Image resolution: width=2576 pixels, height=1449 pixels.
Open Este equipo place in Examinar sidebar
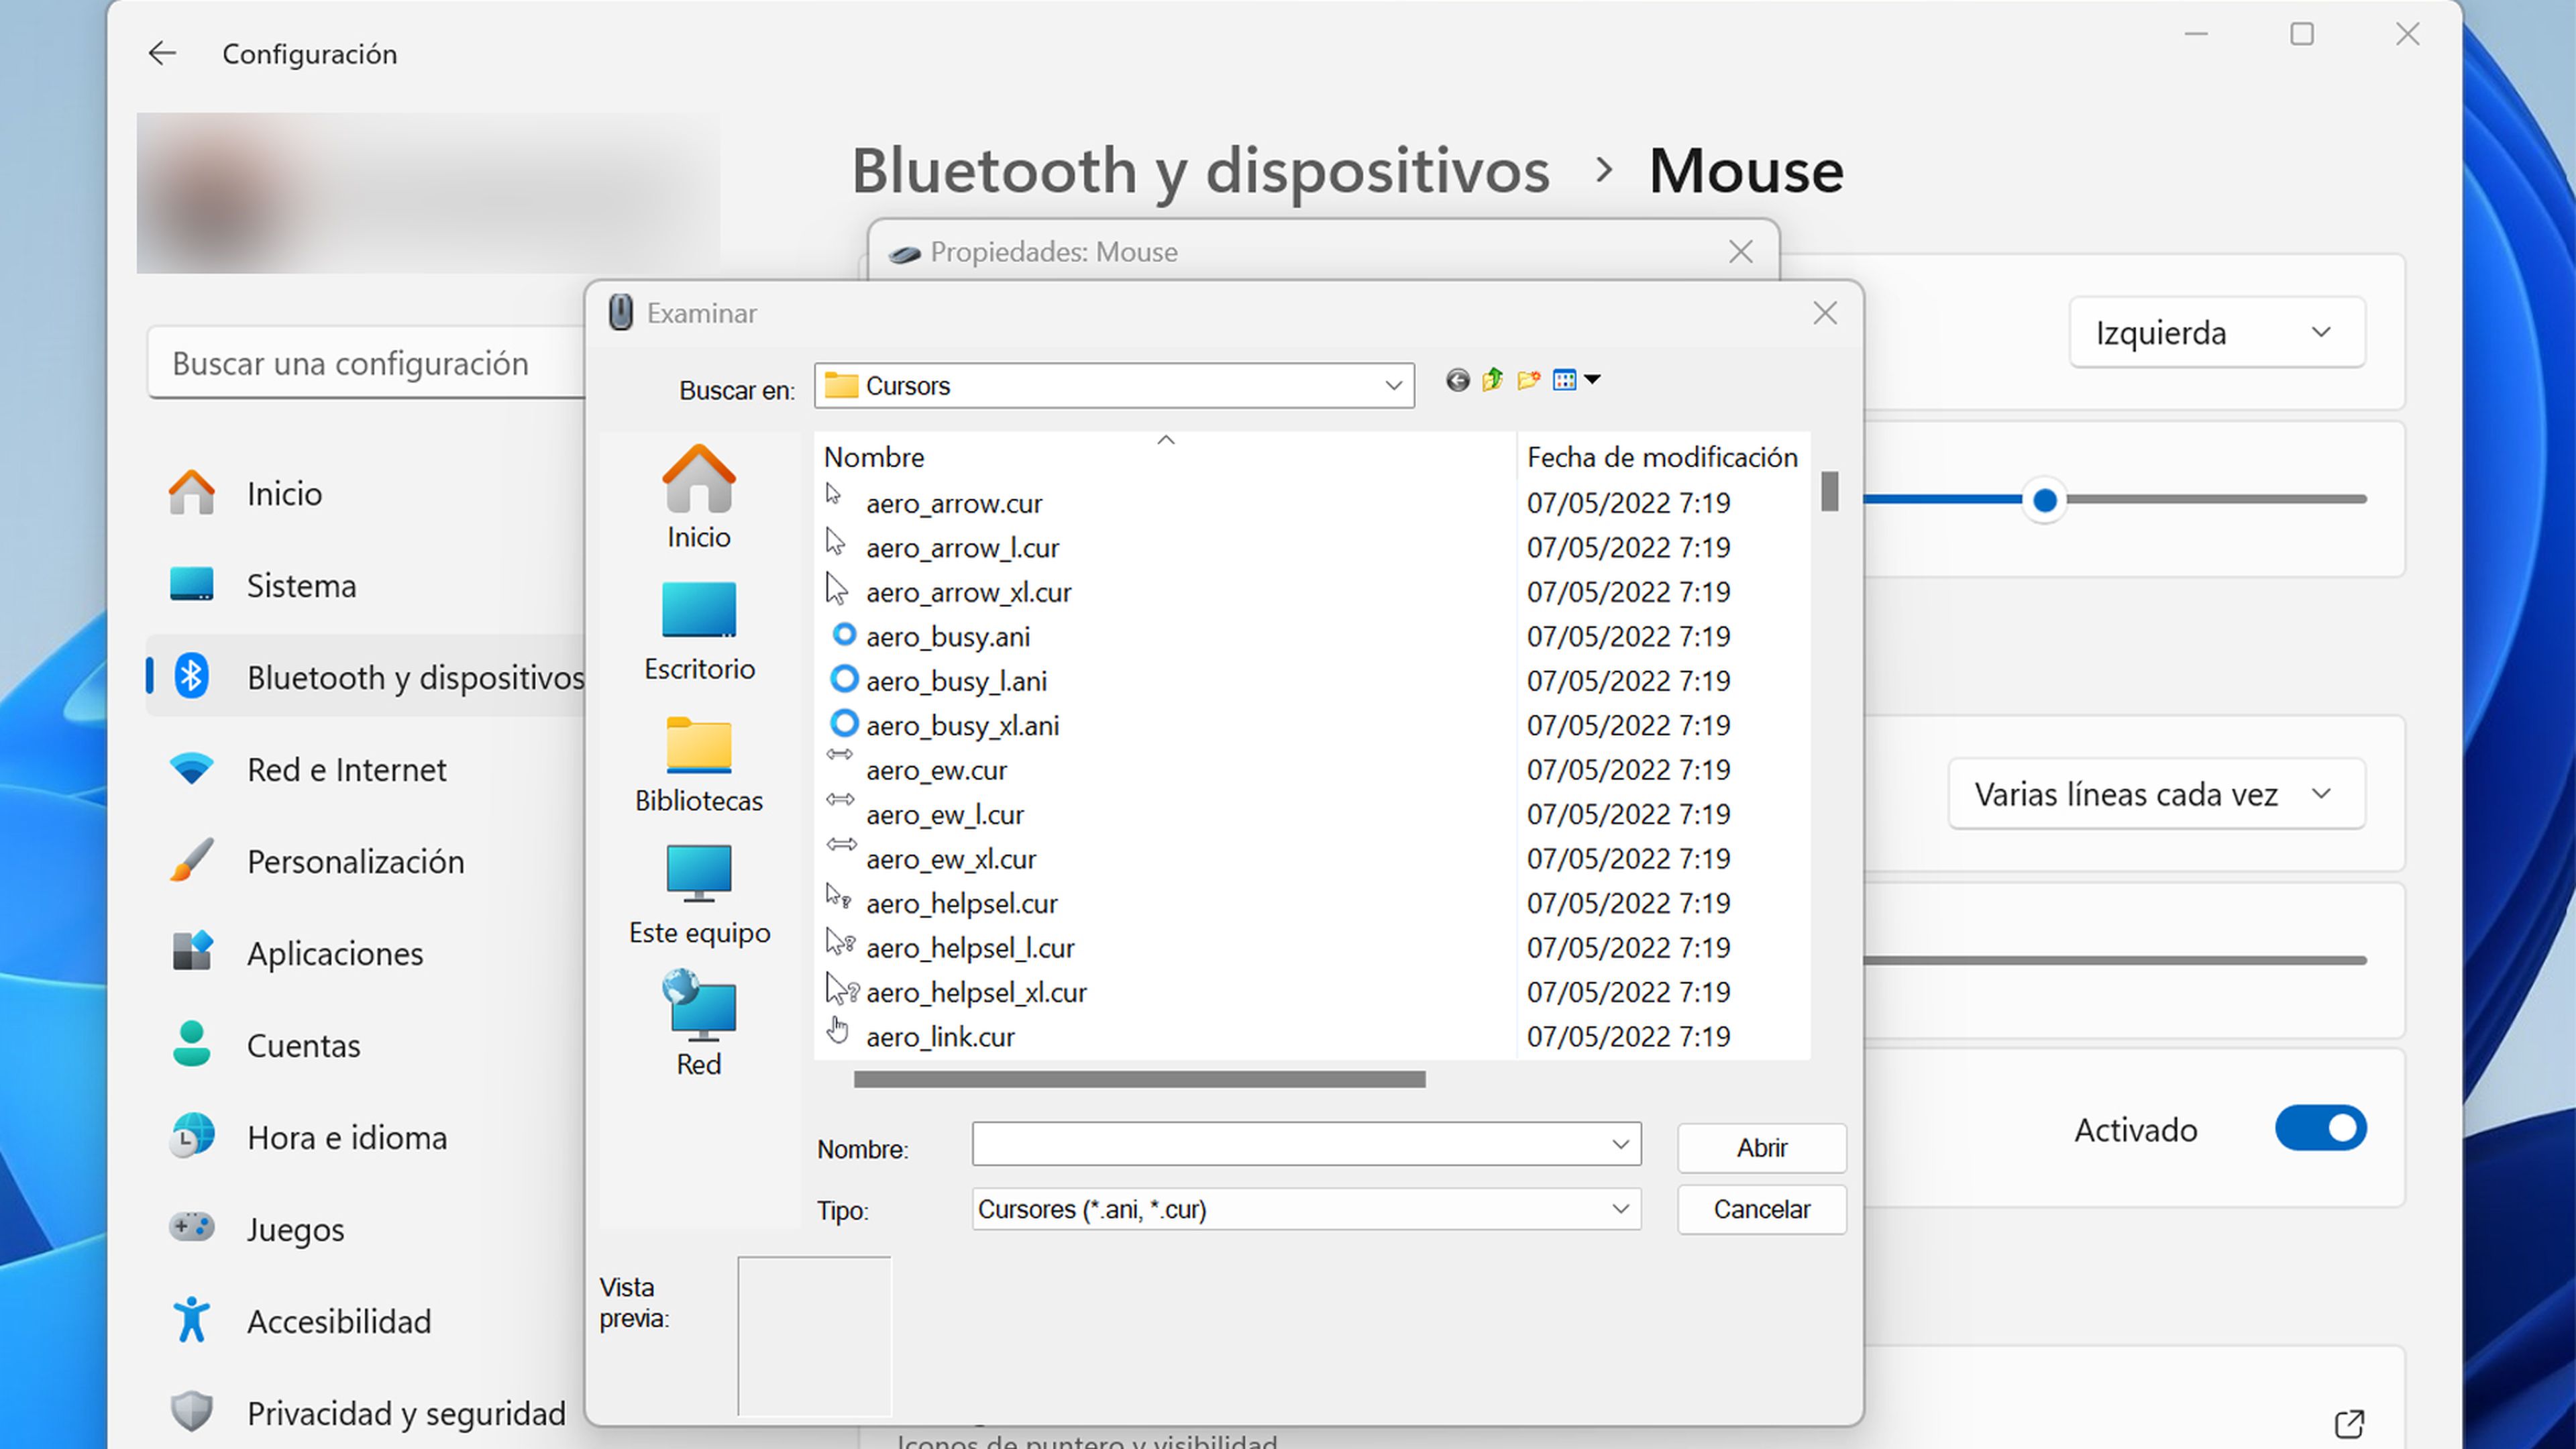pos(699,896)
